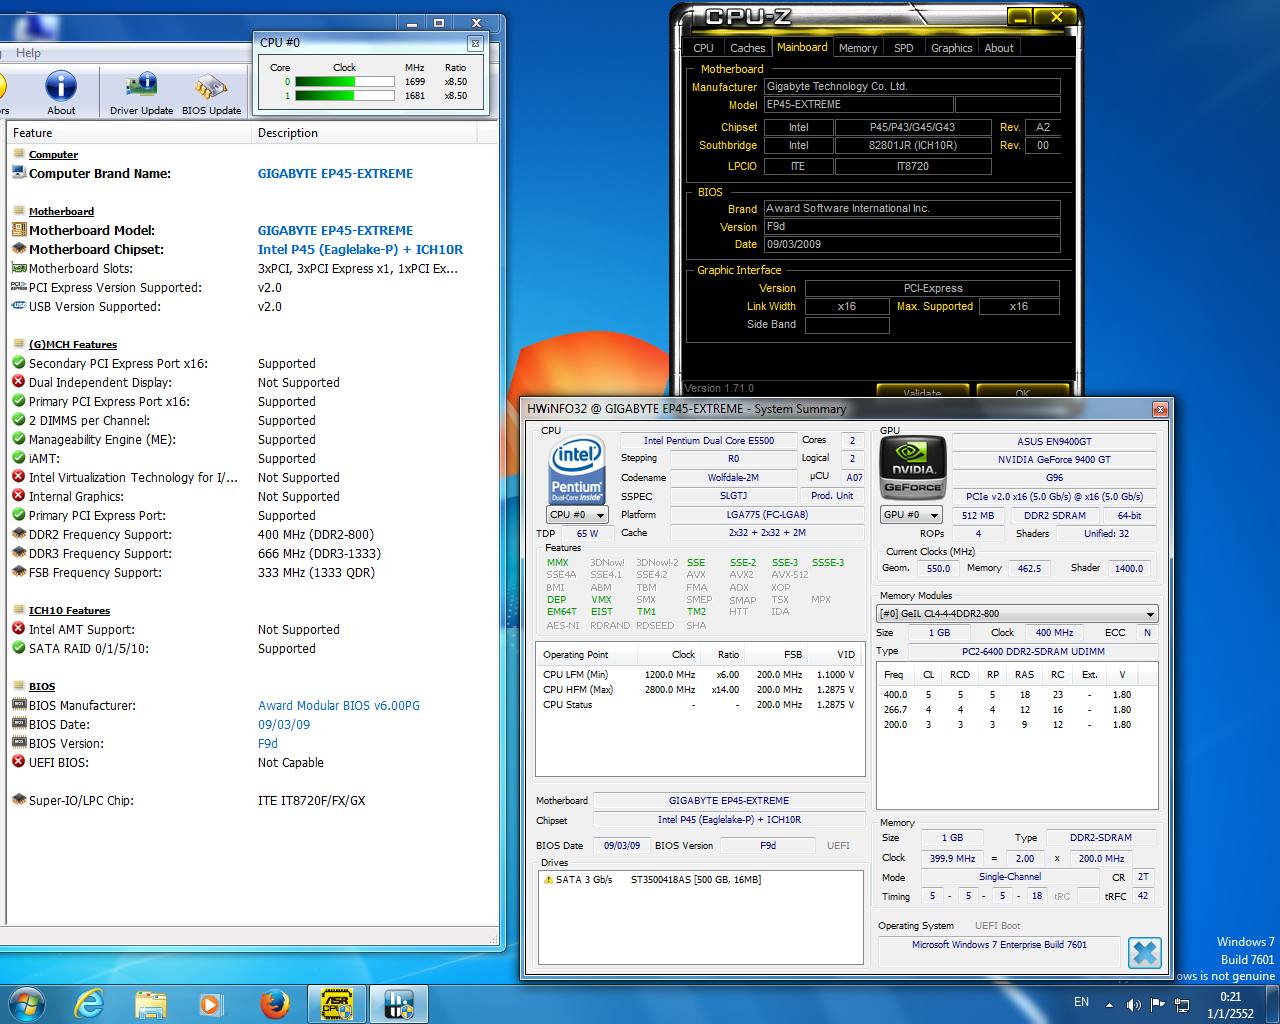Click the large blue X close icon in System Summary
This screenshot has width=1280, height=1024.
click(1144, 953)
